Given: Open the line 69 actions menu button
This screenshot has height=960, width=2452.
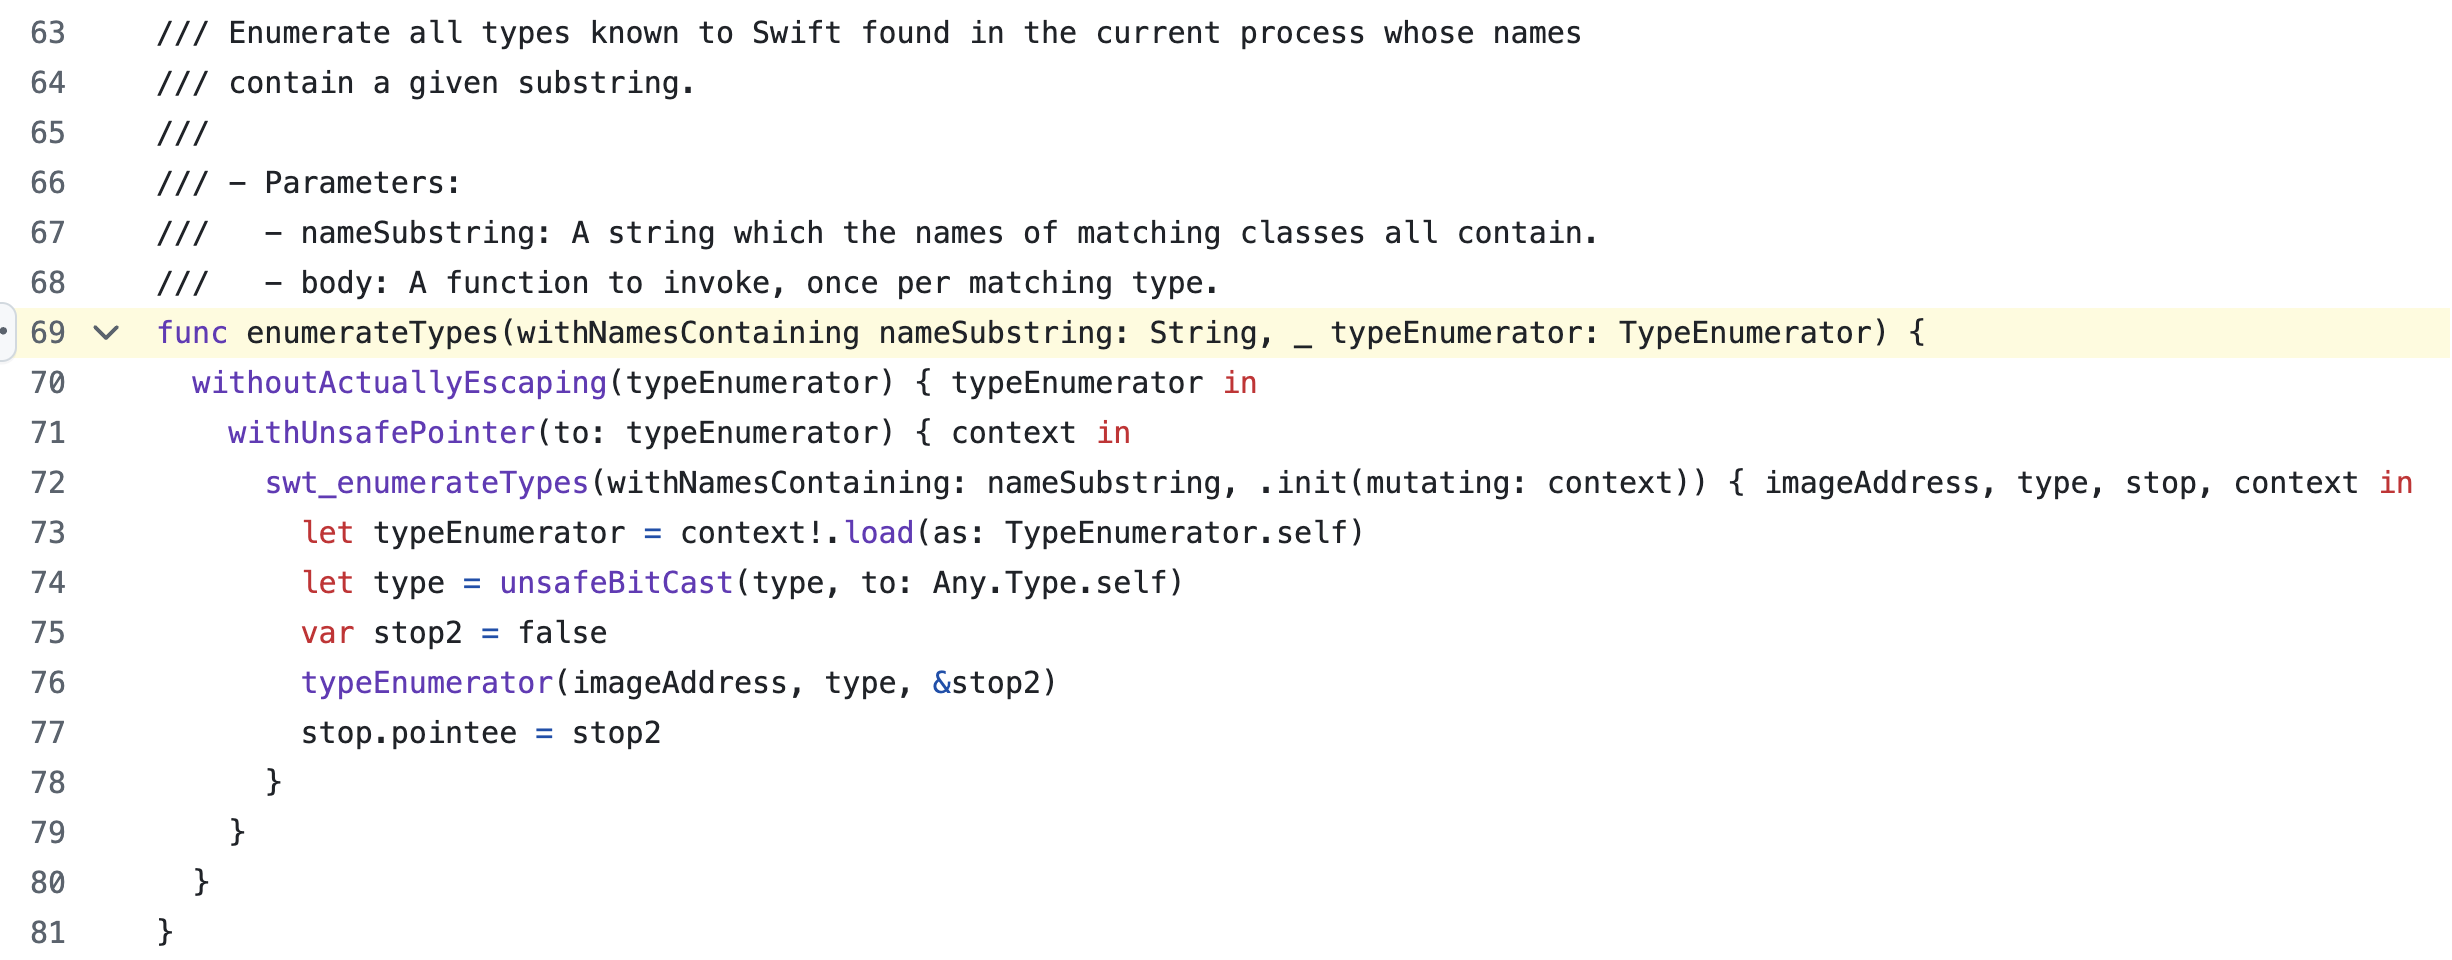Looking at the screenshot, I should point(5,331).
